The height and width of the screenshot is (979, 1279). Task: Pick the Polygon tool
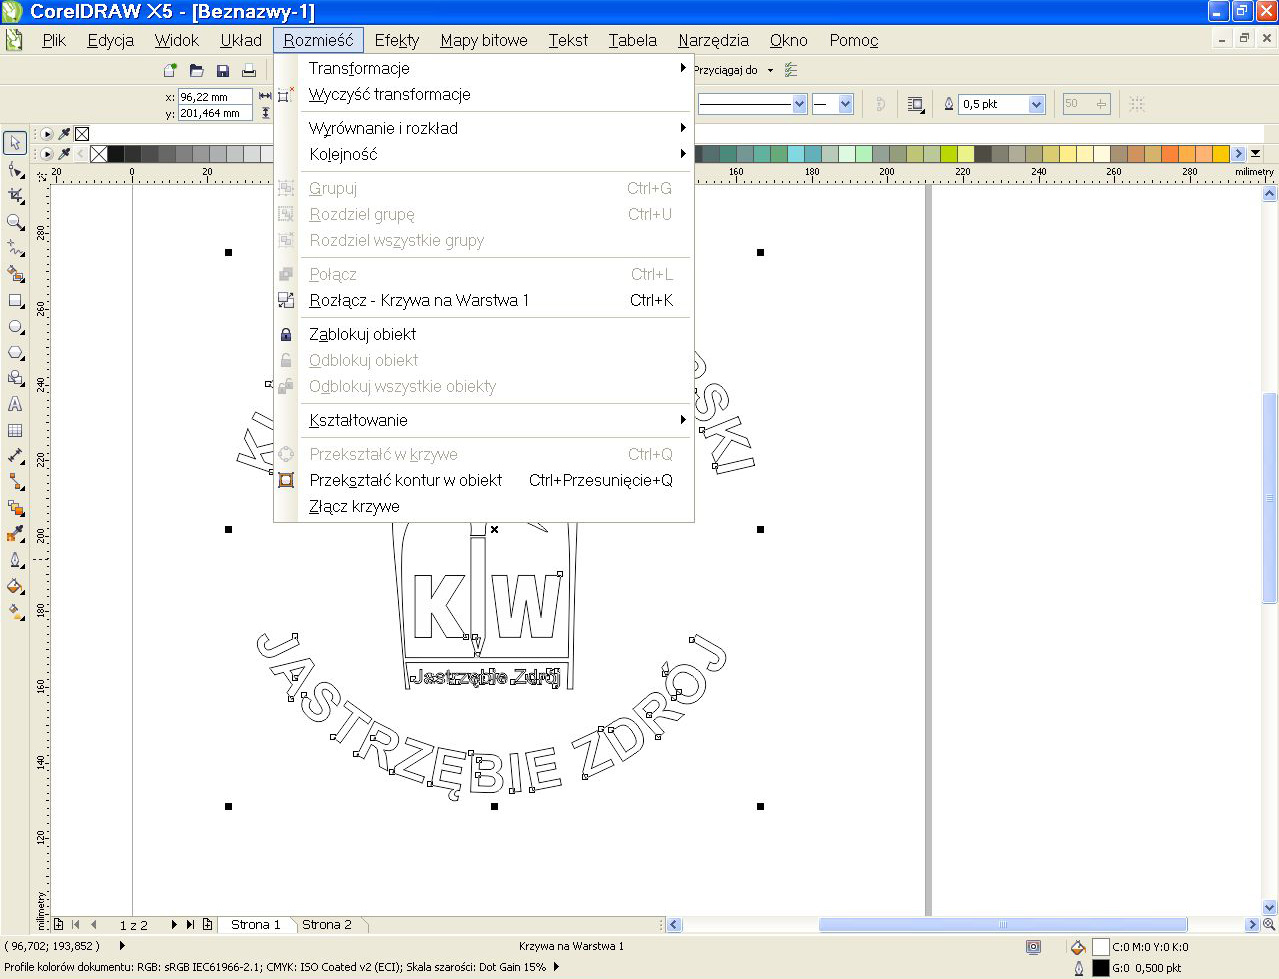tap(15, 352)
